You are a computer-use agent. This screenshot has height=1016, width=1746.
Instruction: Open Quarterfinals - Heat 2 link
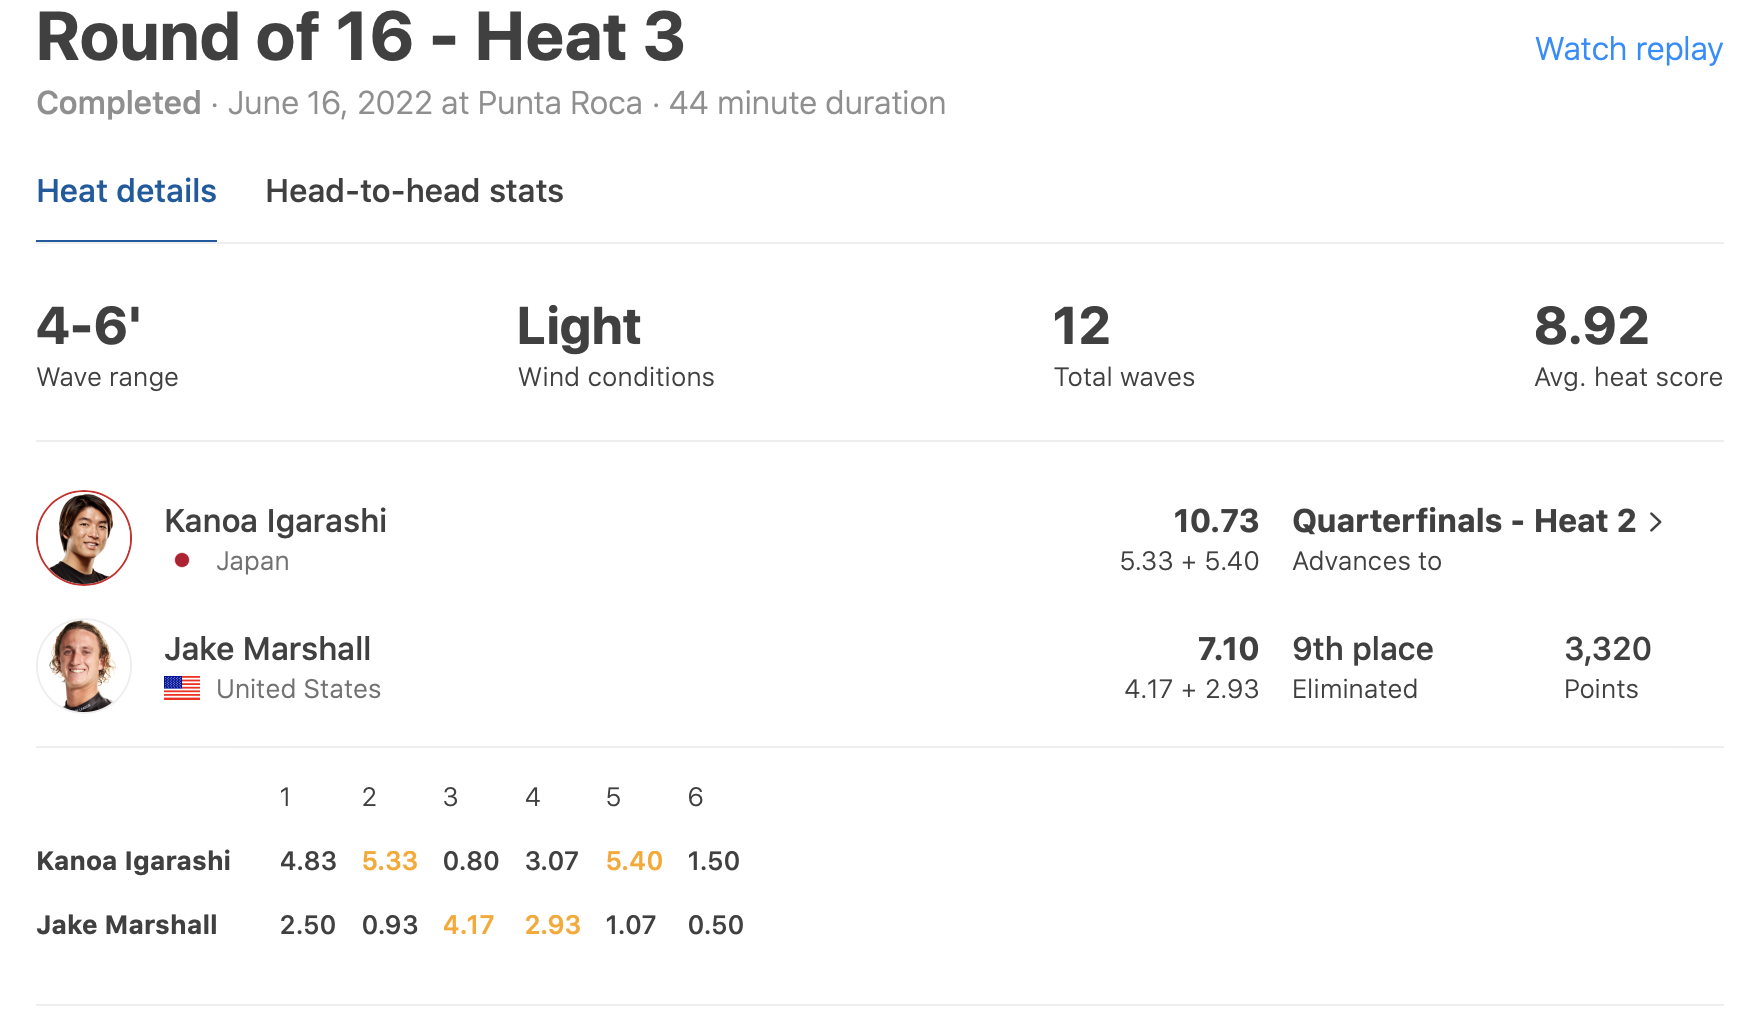[x=1463, y=521]
